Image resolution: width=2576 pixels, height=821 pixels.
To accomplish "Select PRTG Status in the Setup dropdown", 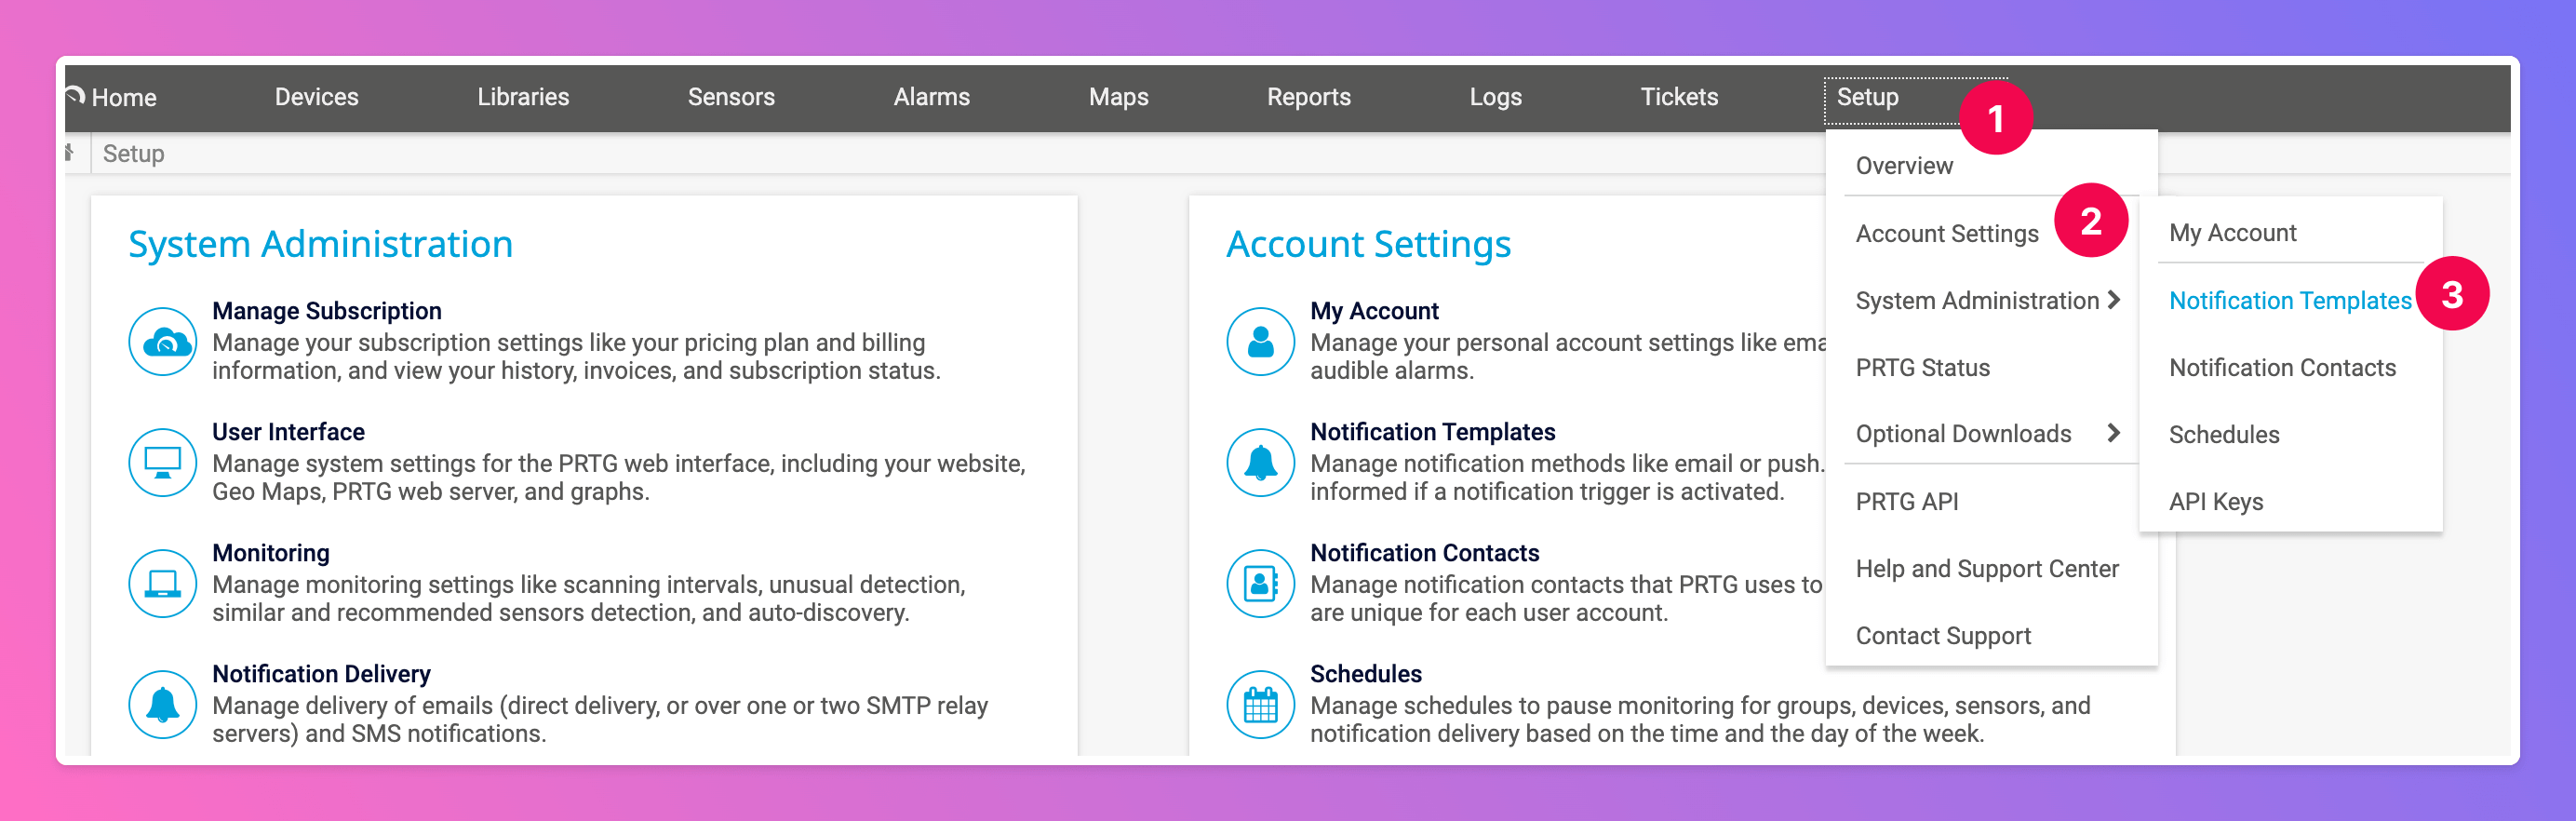I will 1922,368.
